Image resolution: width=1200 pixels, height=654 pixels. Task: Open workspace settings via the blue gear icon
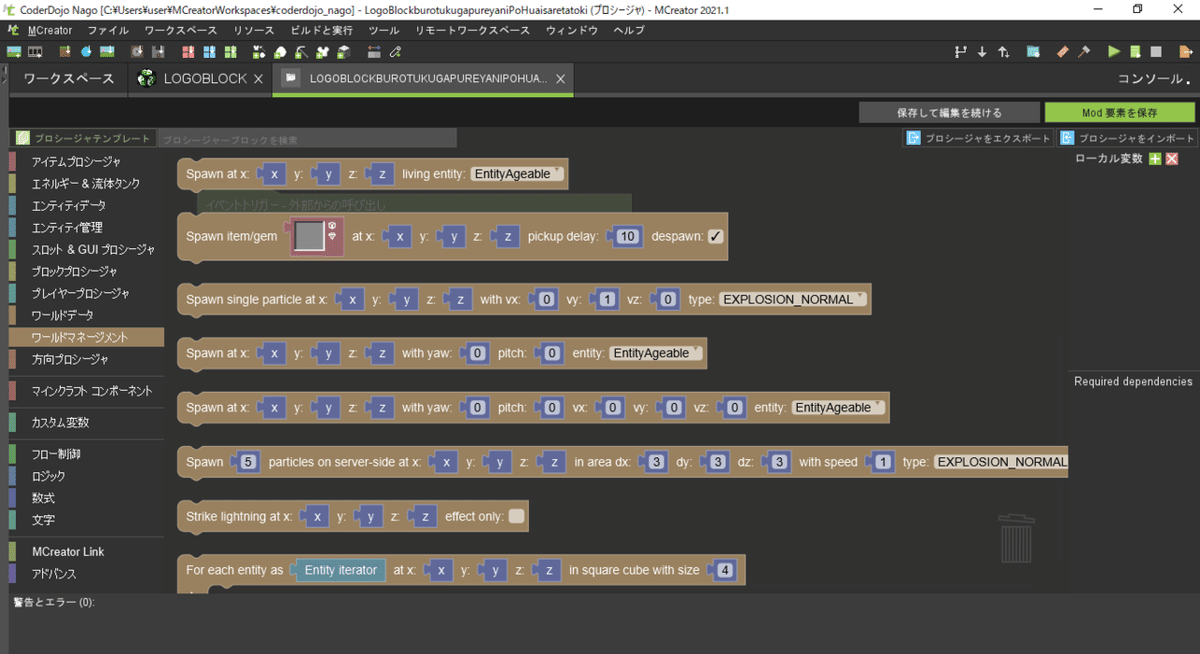(1032, 51)
